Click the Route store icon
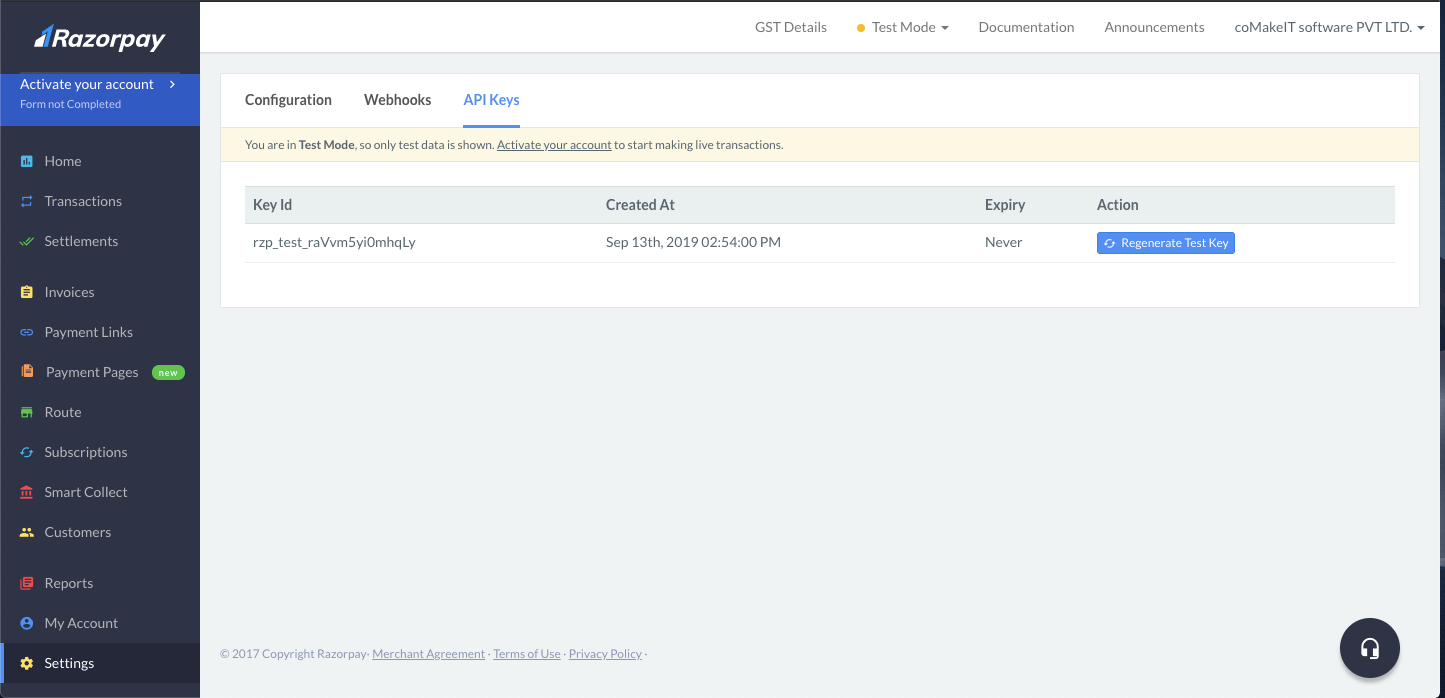1445x698 pixels. pos(27,412)
